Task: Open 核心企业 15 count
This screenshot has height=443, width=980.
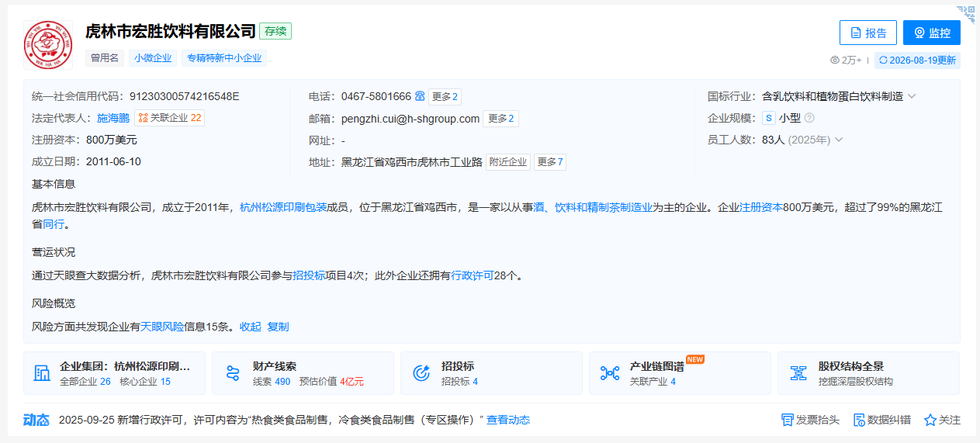Action: (x=145, y=381)
